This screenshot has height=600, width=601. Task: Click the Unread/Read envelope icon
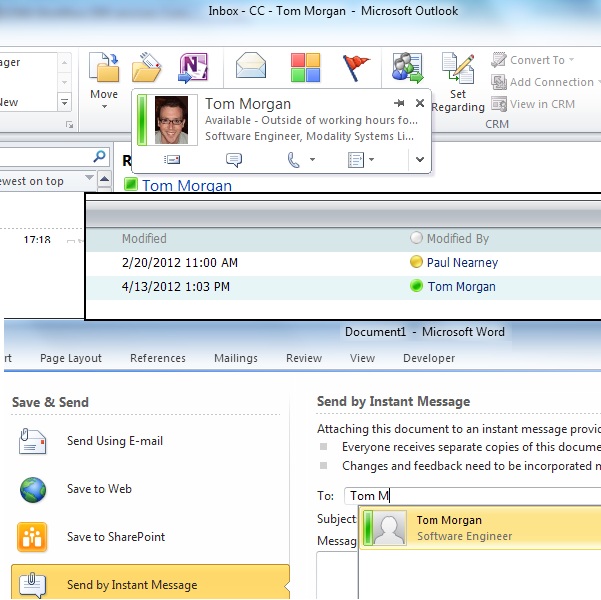tap(251, 66)
